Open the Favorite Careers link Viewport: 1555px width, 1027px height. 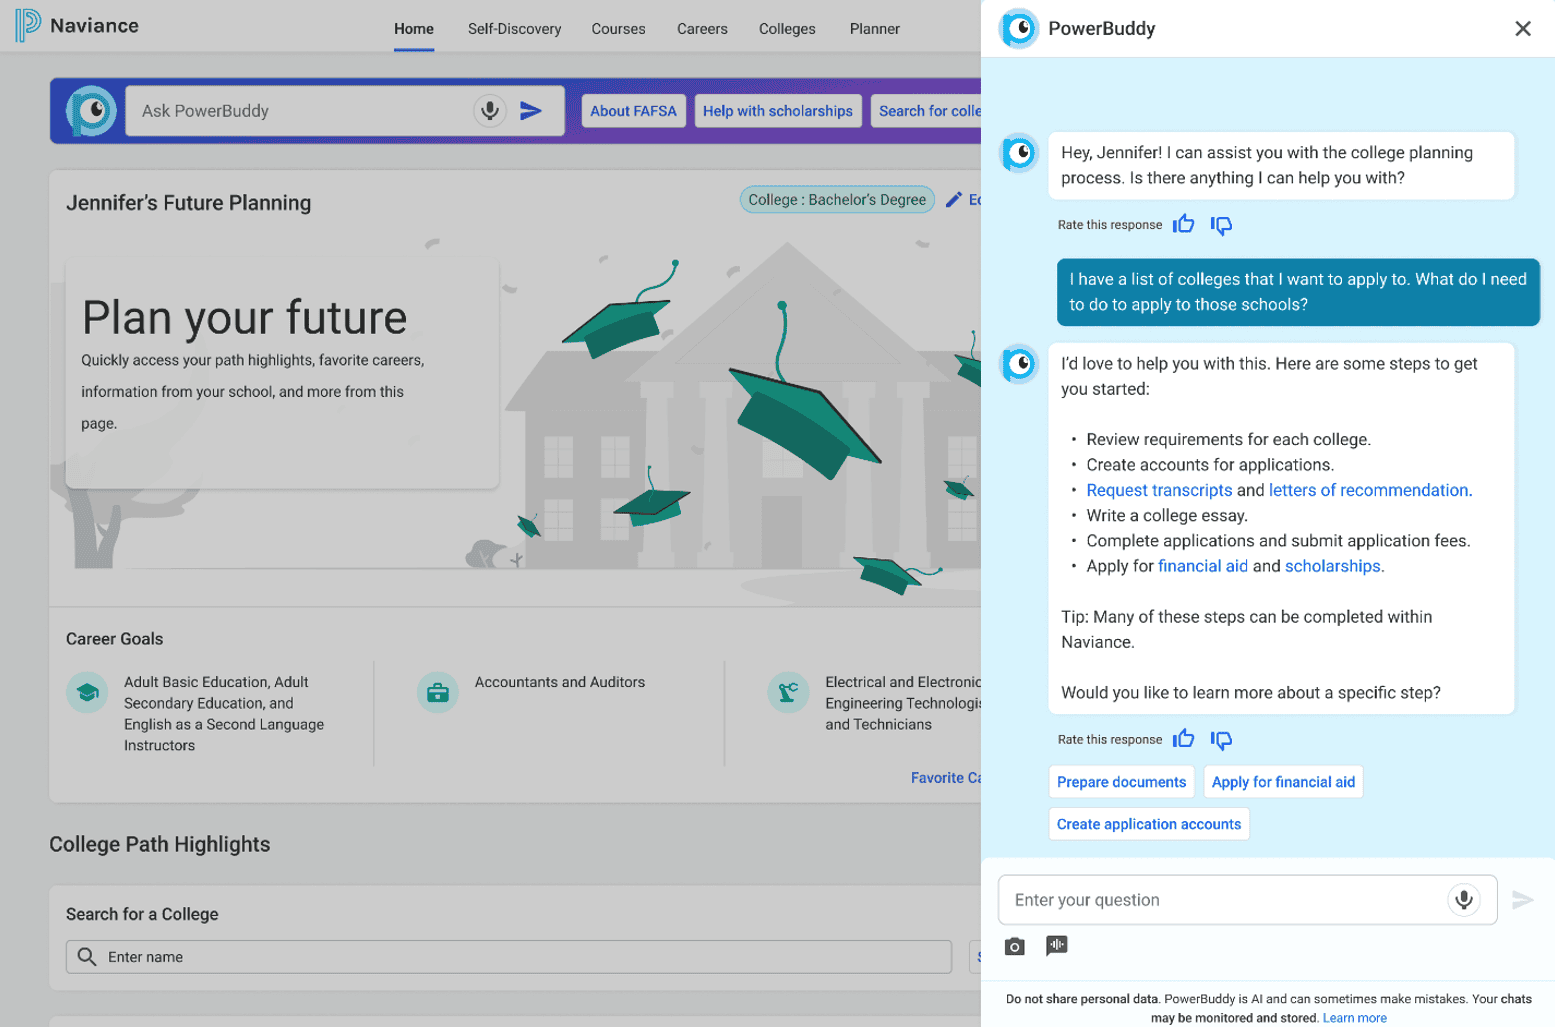[946, 778]
